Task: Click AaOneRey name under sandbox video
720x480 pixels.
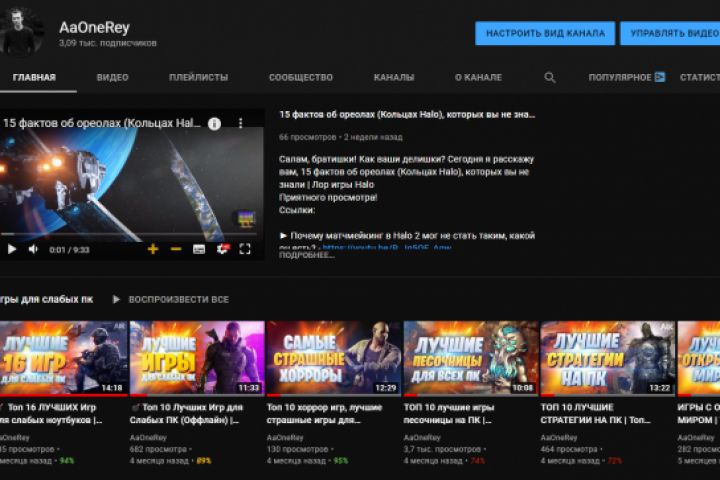Action: coord(422,438)
